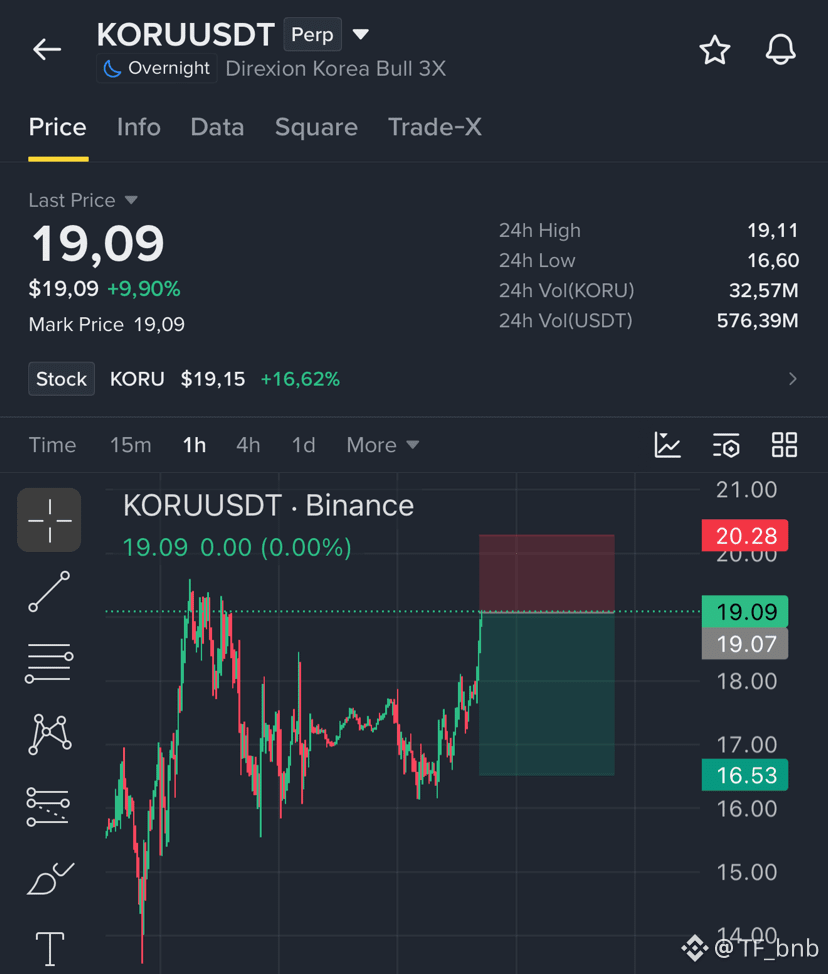Tap the Overnight session badge
The width and height of the screenshot is (828, 974).
click(157, 68)
